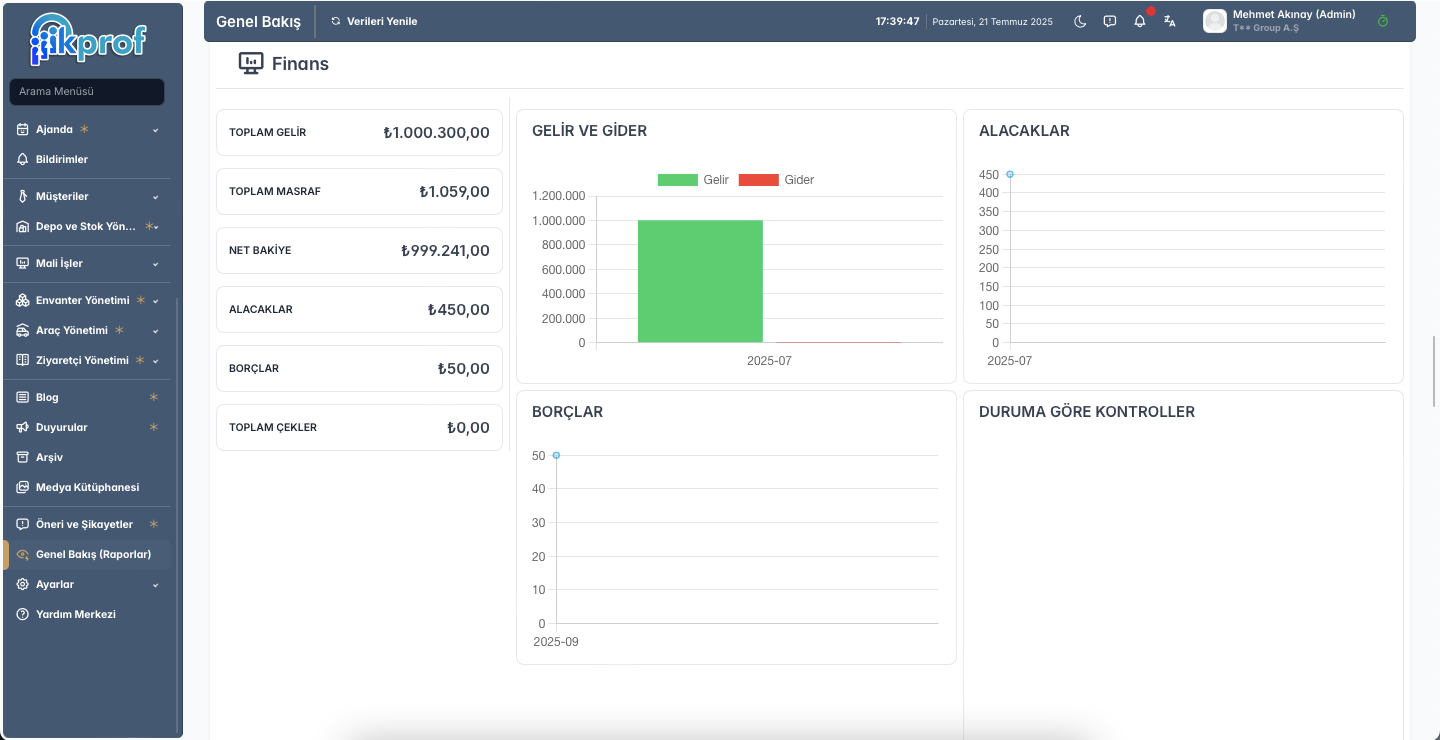Screen dimensions: 1440x740
Task: Toggle the red Gider legend item
Action: (x=777, y=180)
